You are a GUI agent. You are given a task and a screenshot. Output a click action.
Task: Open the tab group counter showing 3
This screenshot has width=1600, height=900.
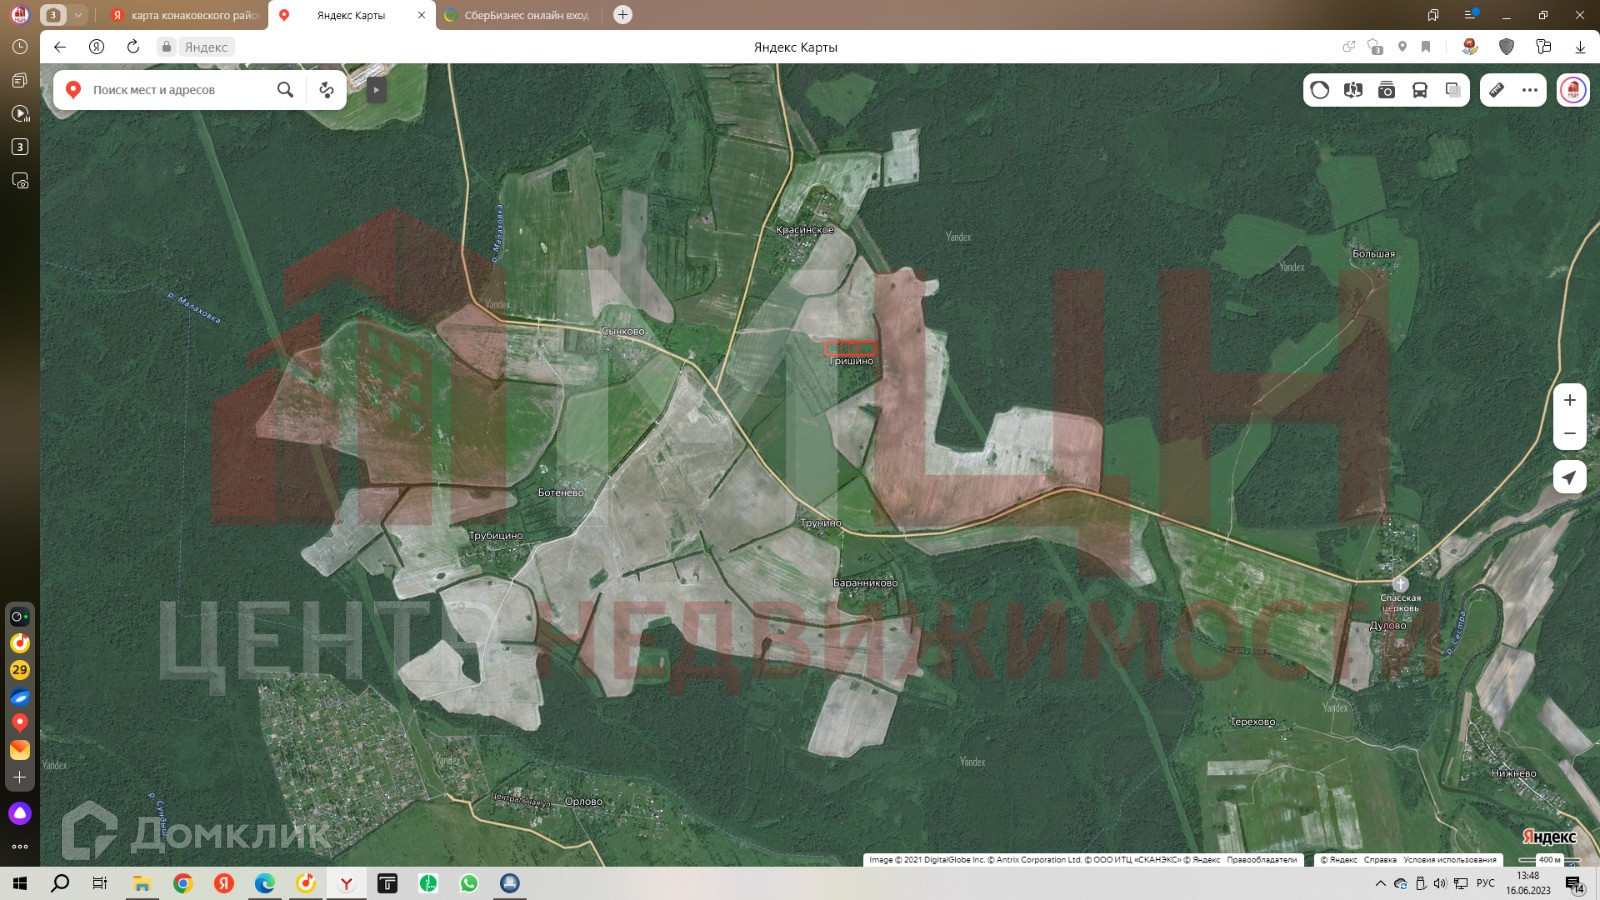pos(53,15)
